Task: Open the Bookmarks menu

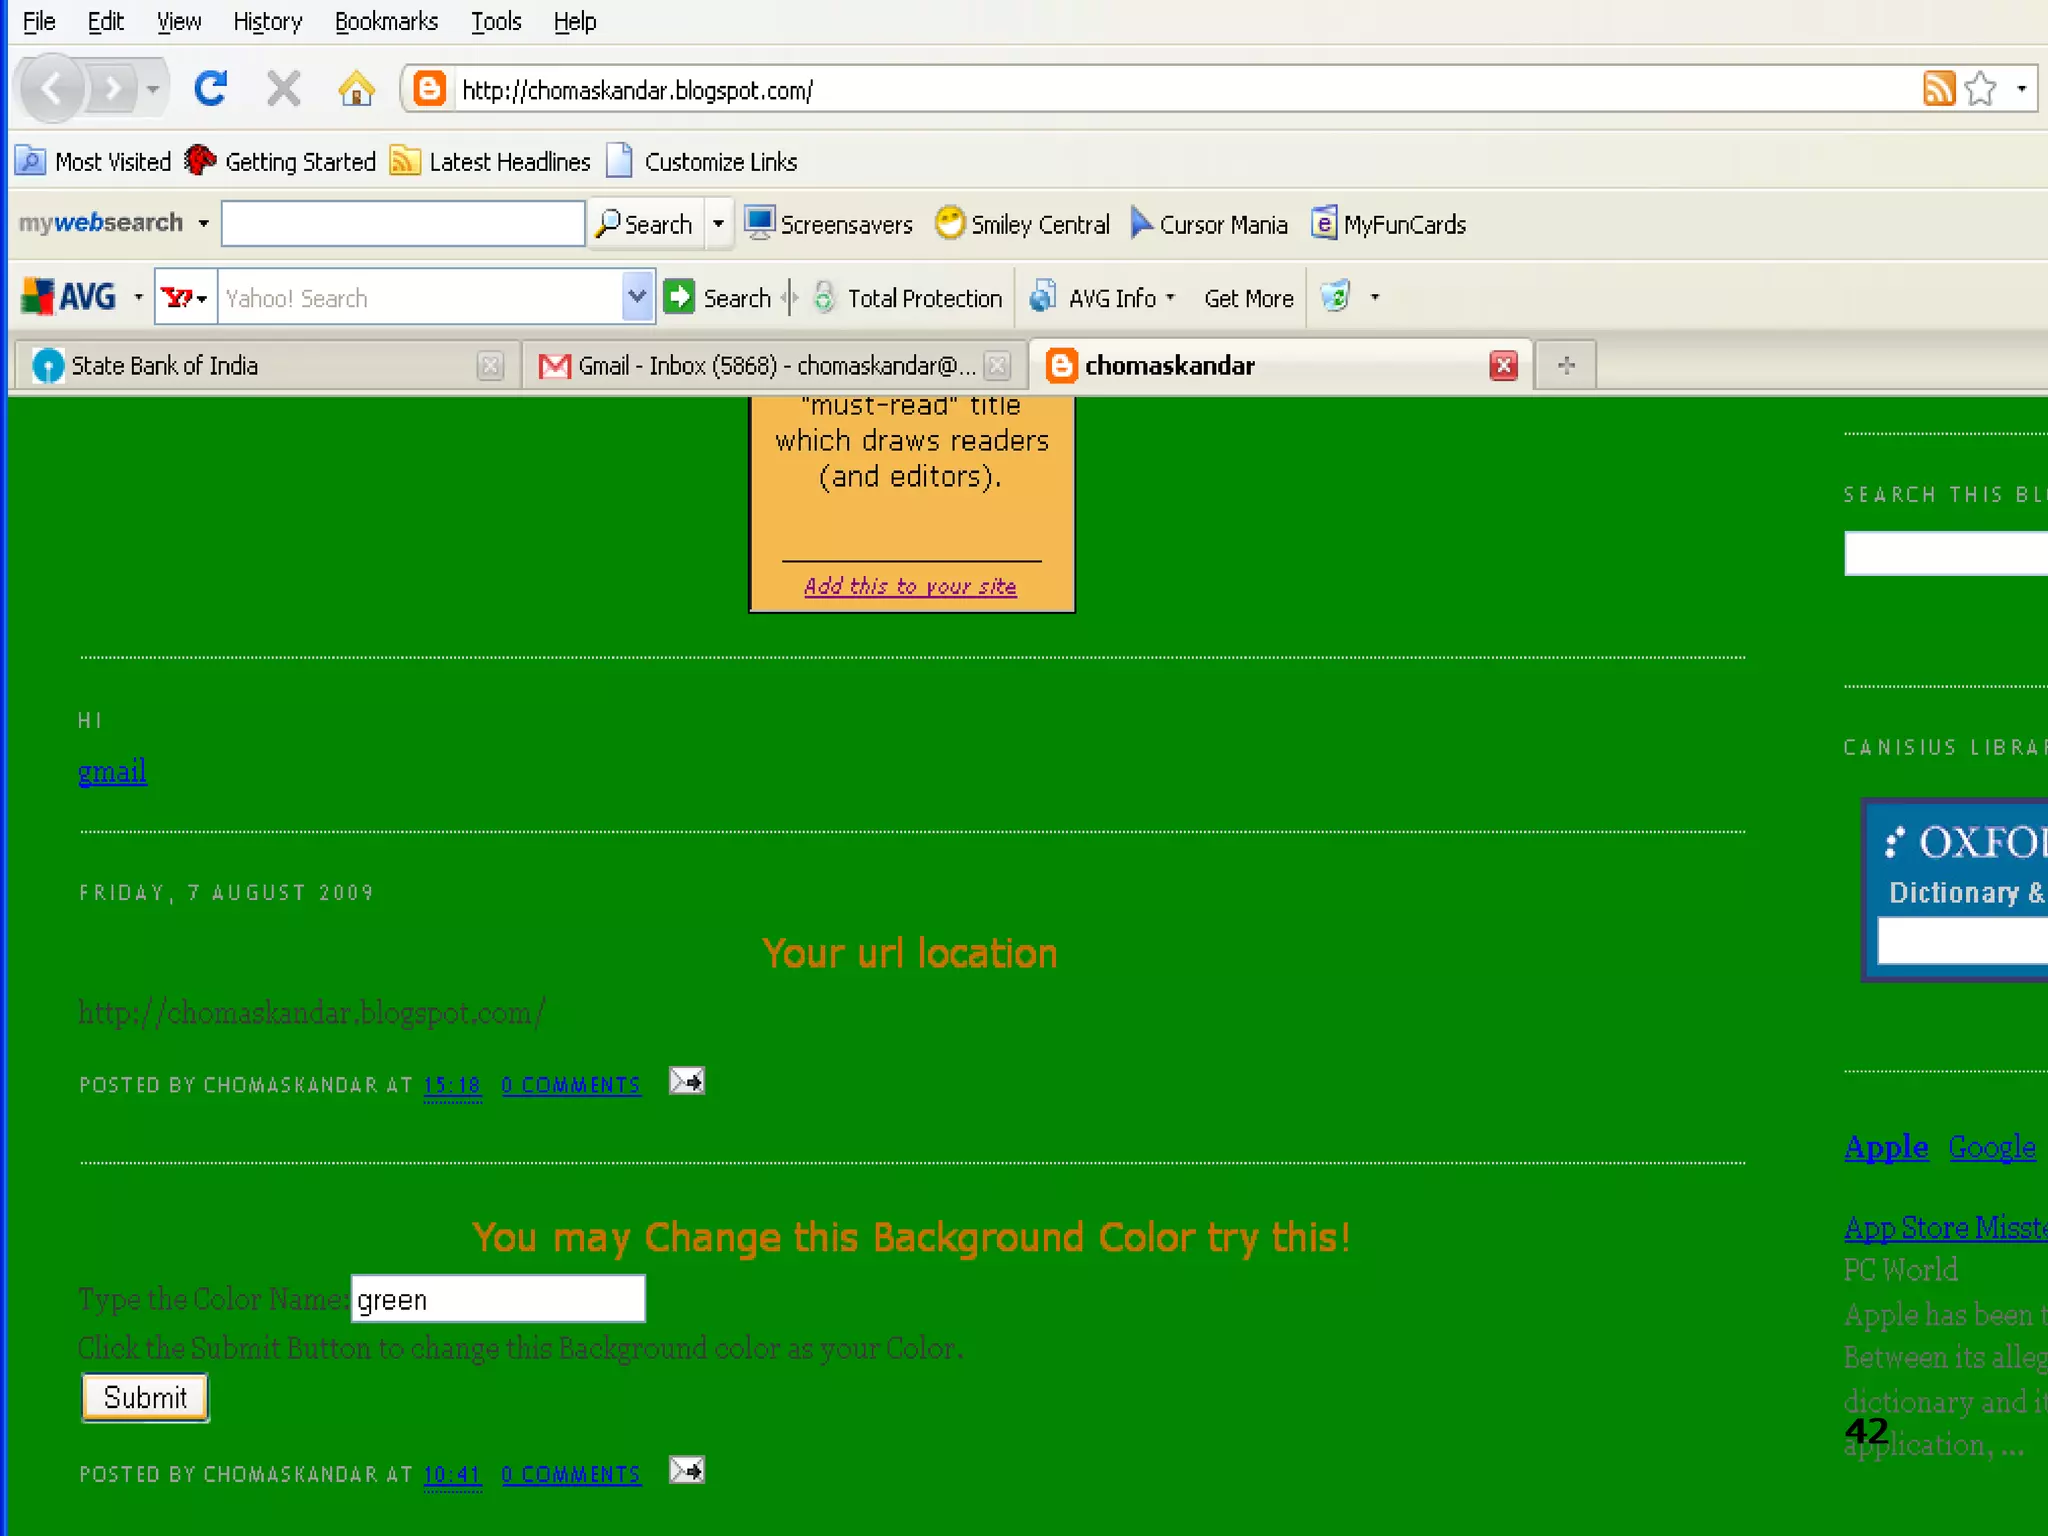Action: click(x=386, y=21)
